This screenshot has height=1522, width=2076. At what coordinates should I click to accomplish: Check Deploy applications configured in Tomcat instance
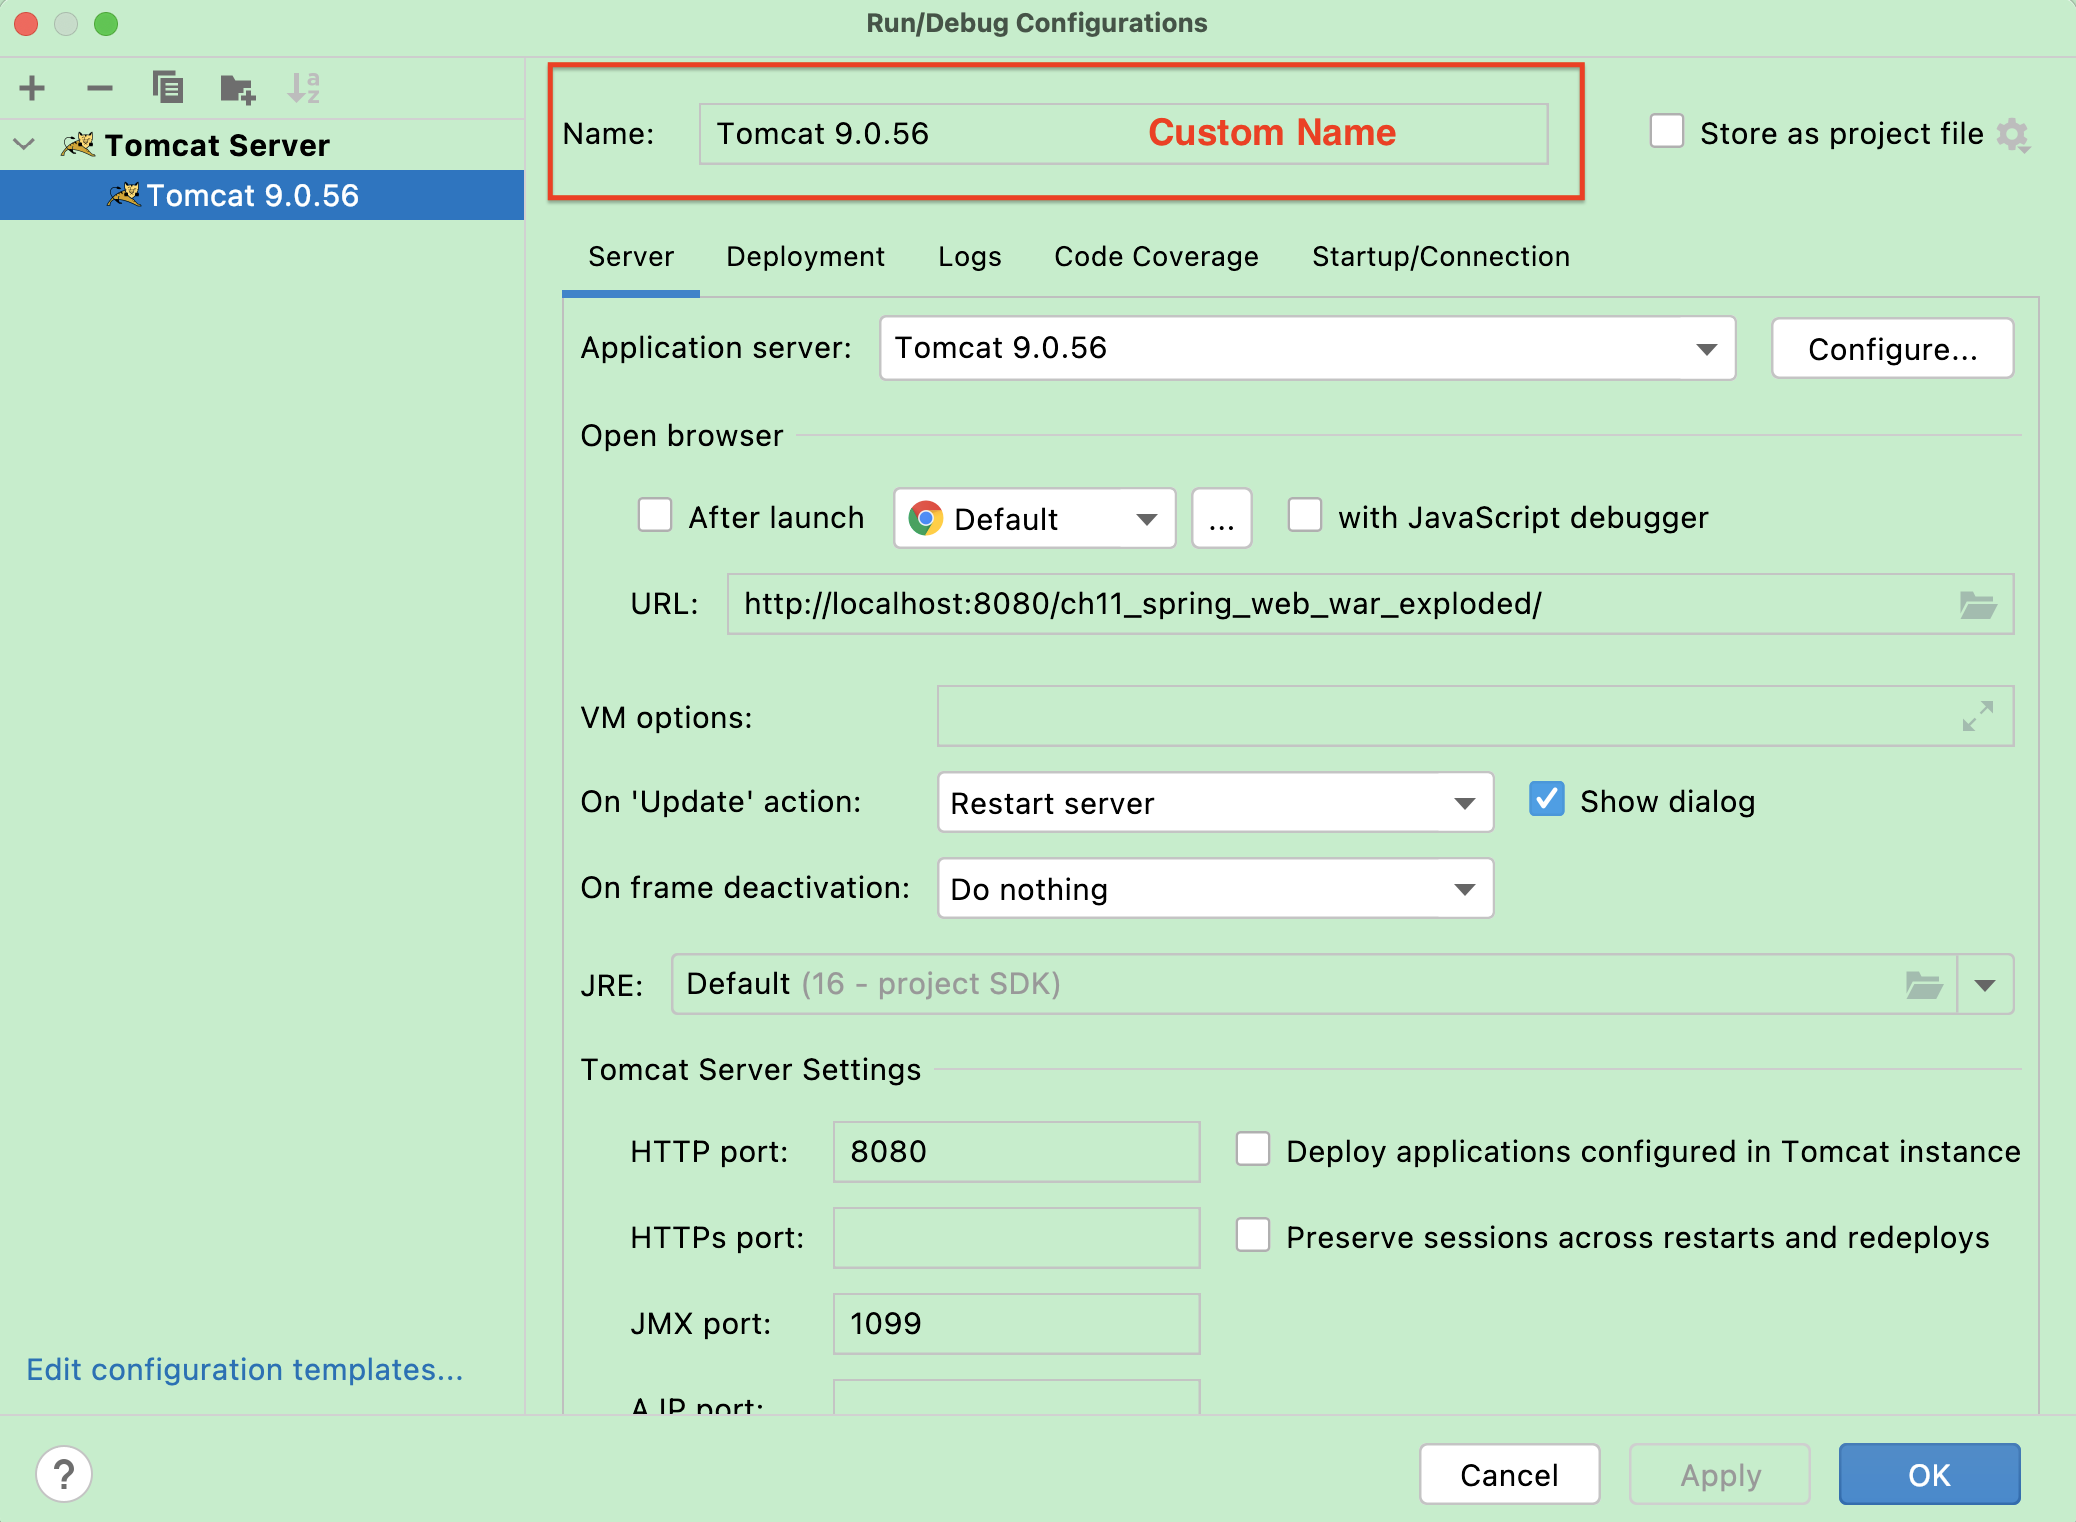(x=1253, y=1149)
